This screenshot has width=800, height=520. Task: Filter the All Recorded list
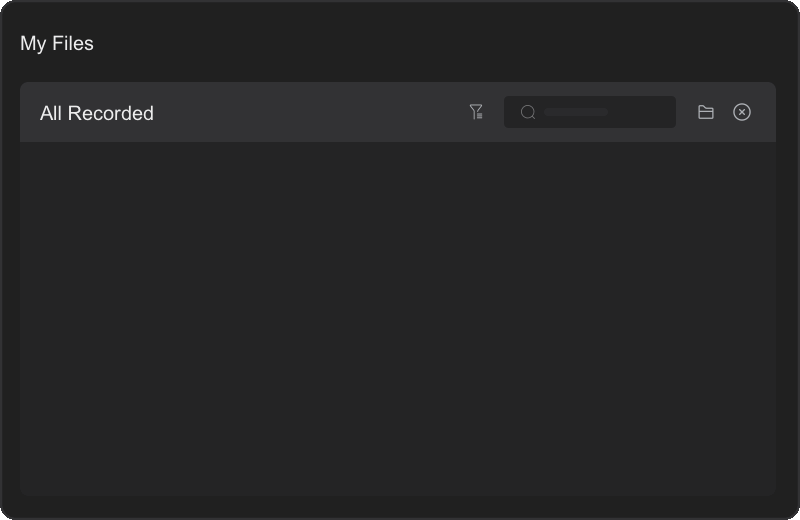click(x=477, y=112)
